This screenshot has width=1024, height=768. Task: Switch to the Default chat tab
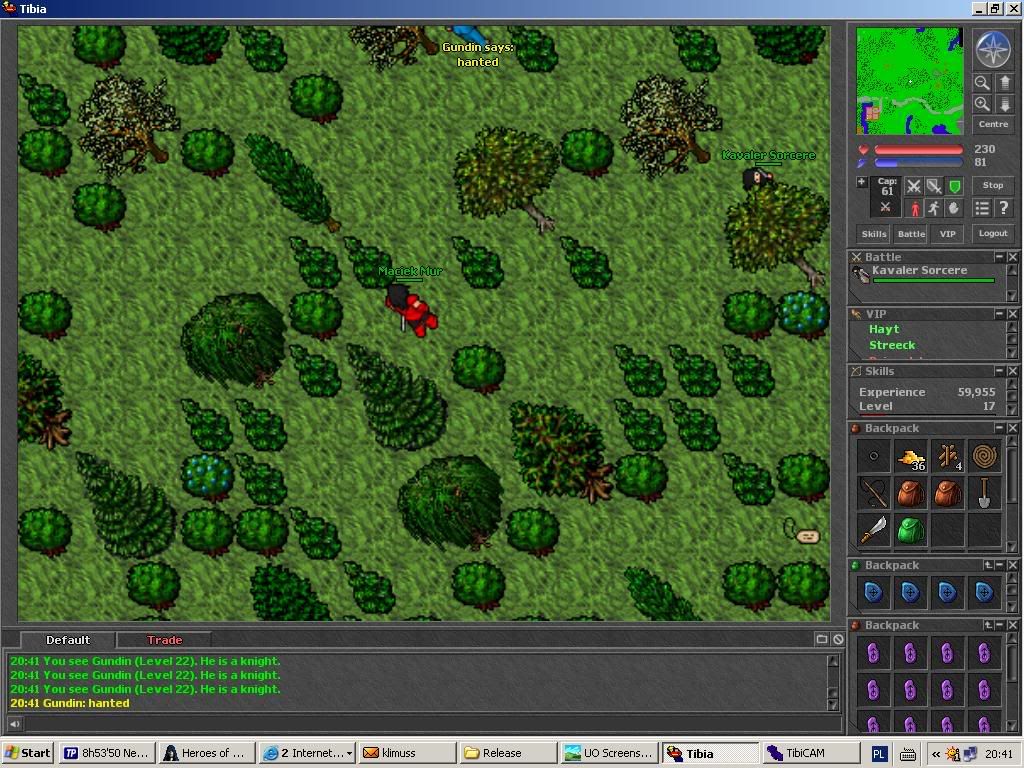68,640
